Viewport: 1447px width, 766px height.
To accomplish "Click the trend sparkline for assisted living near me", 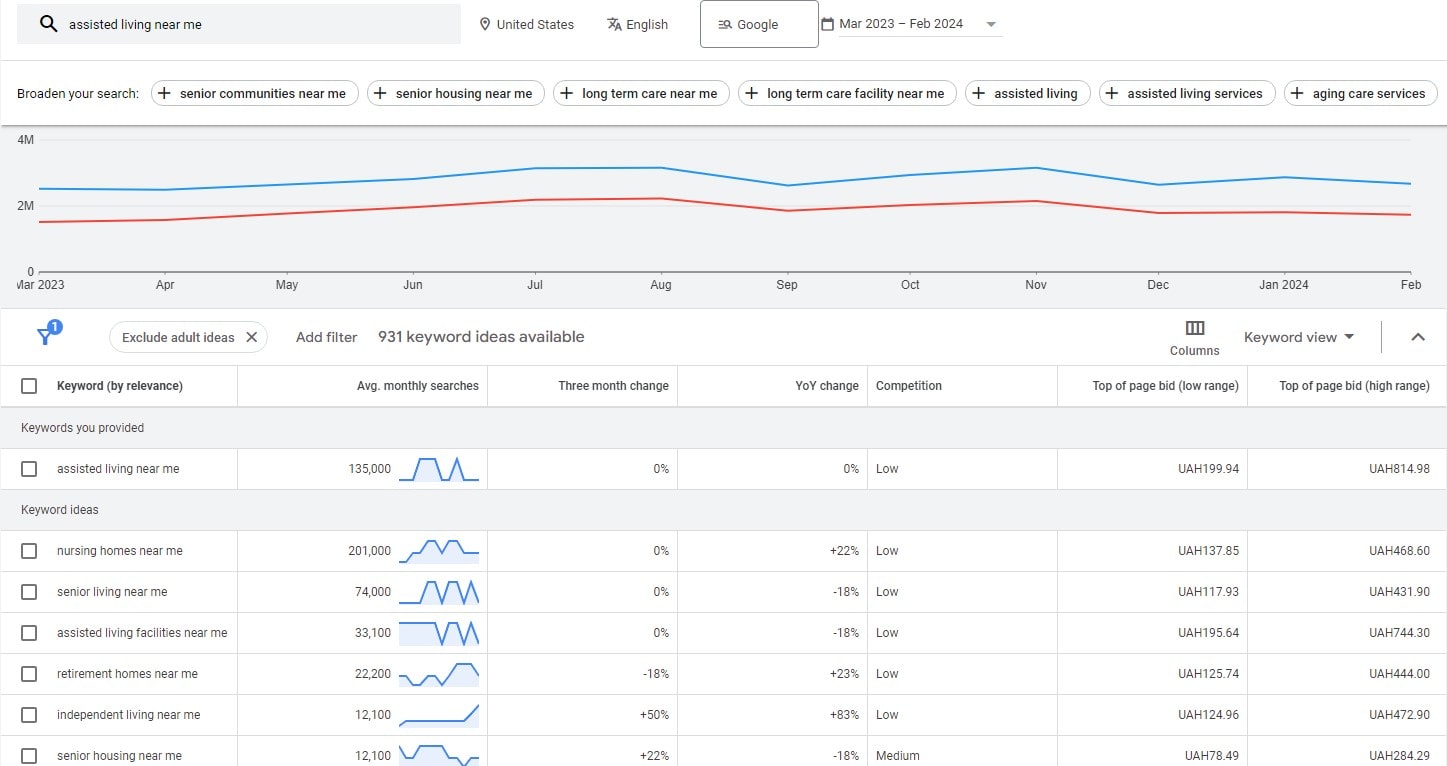I will click(439, 469).
